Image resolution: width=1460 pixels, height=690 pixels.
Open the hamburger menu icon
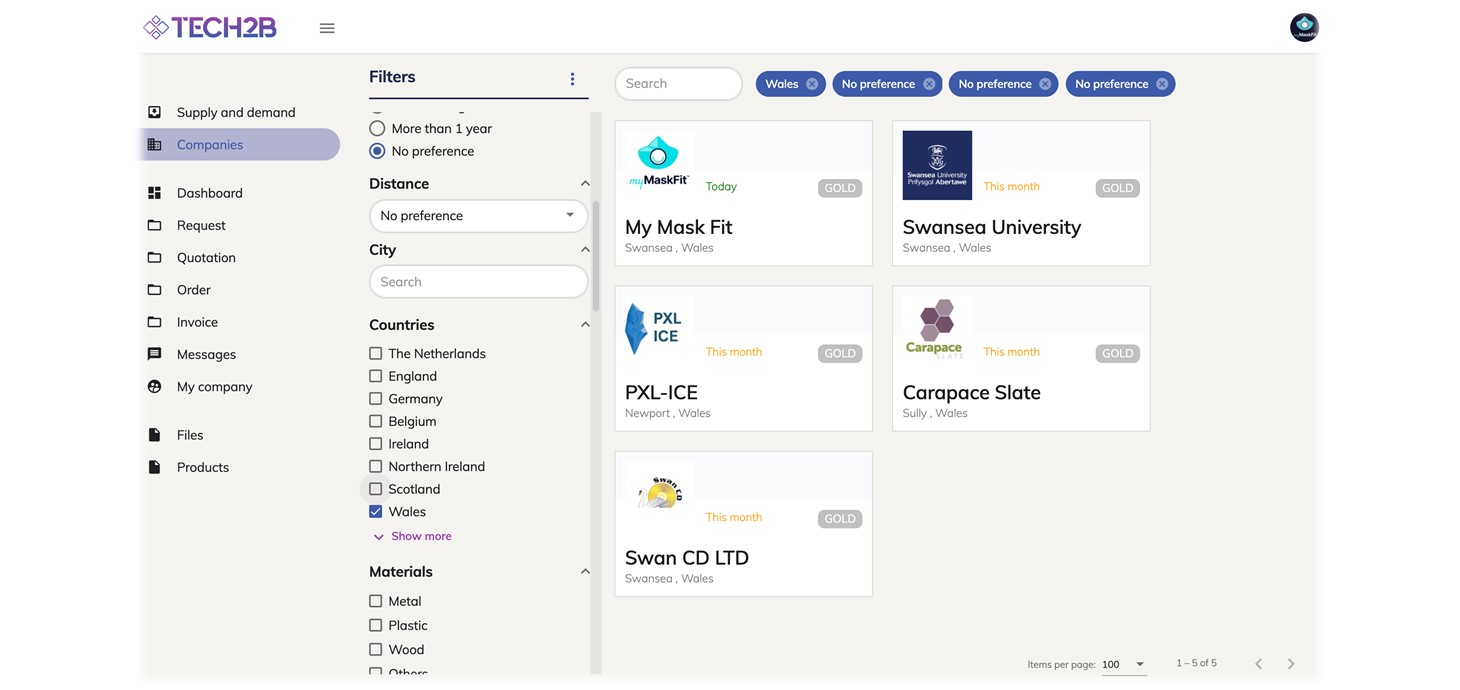pos(327,28)
